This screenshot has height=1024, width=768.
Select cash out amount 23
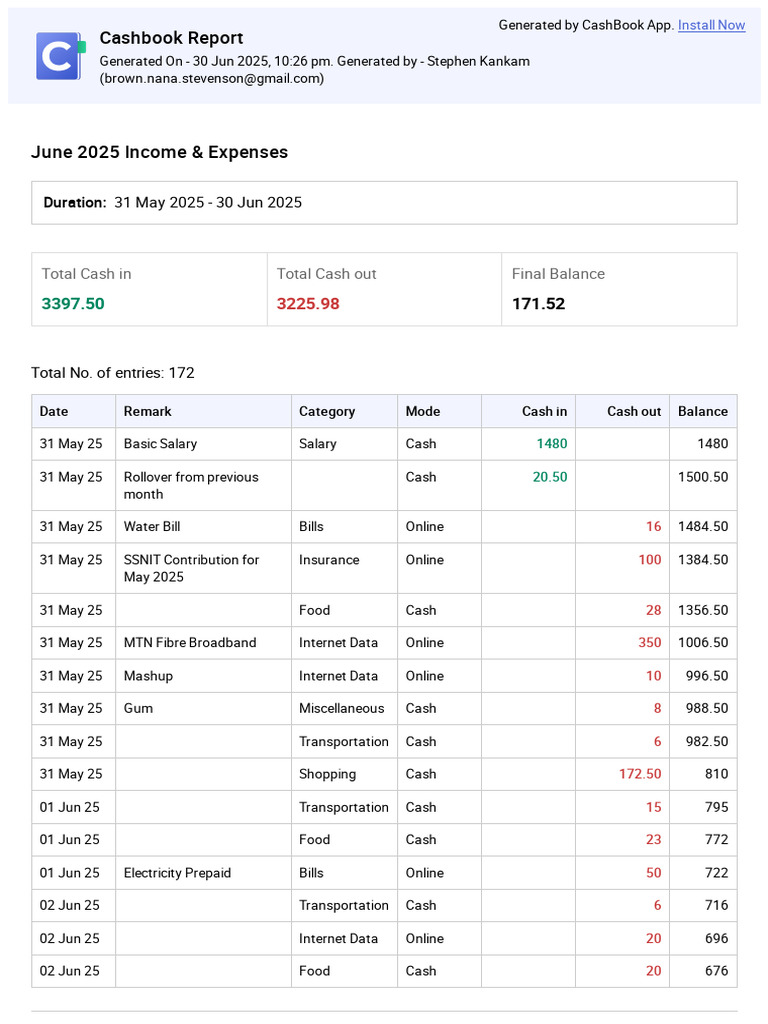[x=654, y=839]
